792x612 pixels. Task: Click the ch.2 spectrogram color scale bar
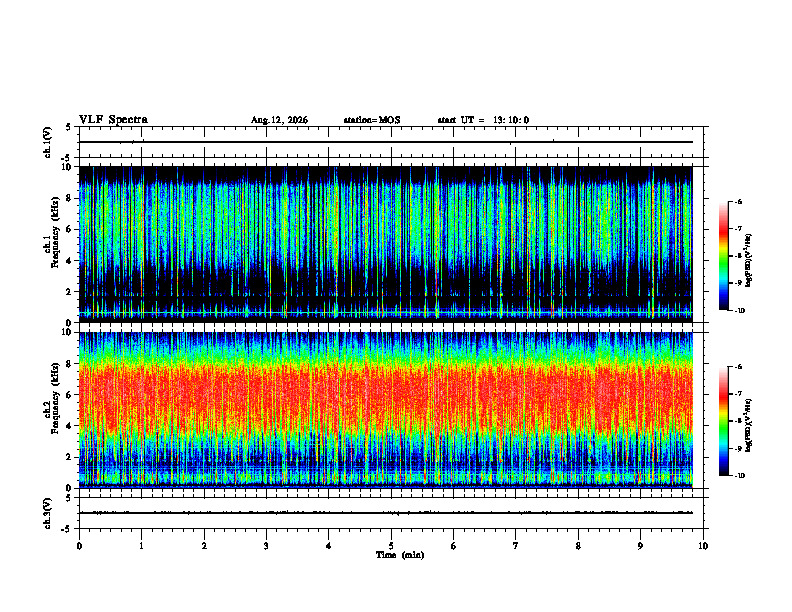[724, 421]
